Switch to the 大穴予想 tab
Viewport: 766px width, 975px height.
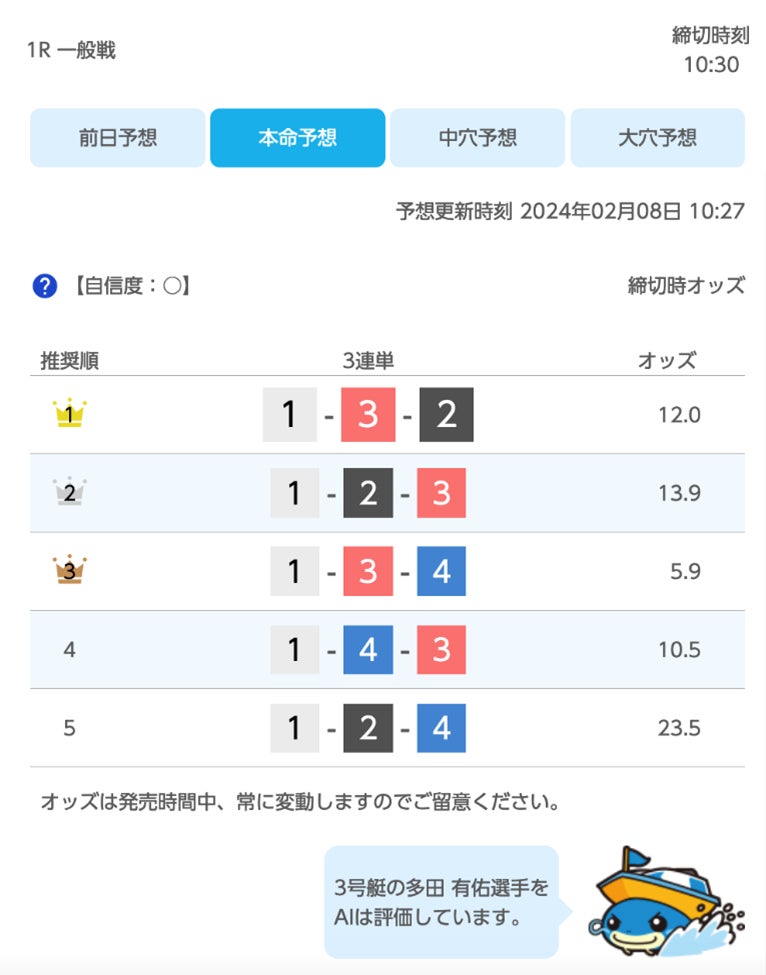click(x=657, y=138)
